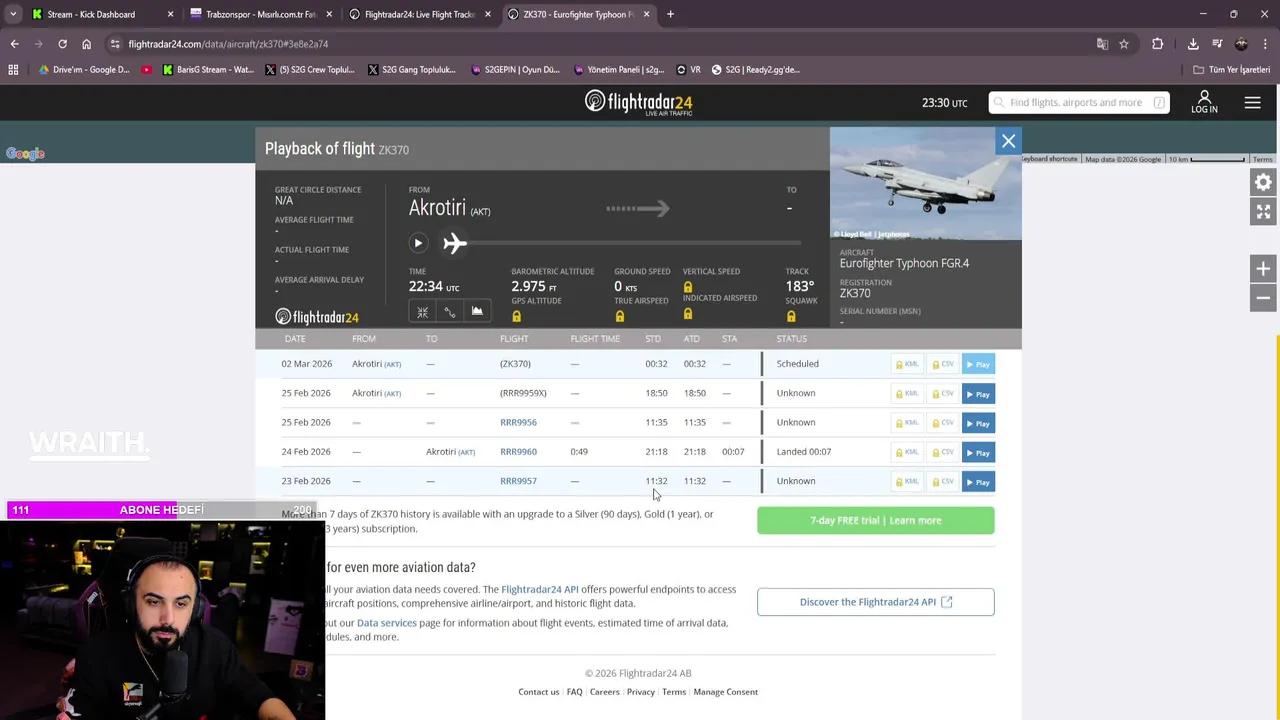
Task: Open the Flightradar24 API text link
Action: 539,590
